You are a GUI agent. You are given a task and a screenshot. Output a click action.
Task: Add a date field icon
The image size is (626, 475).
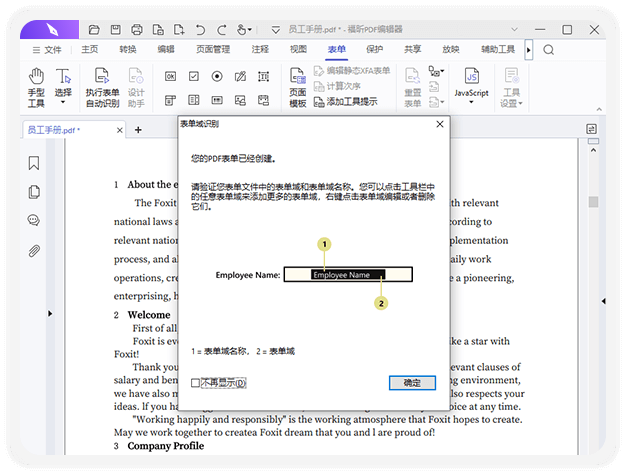[x=263, y=100]
